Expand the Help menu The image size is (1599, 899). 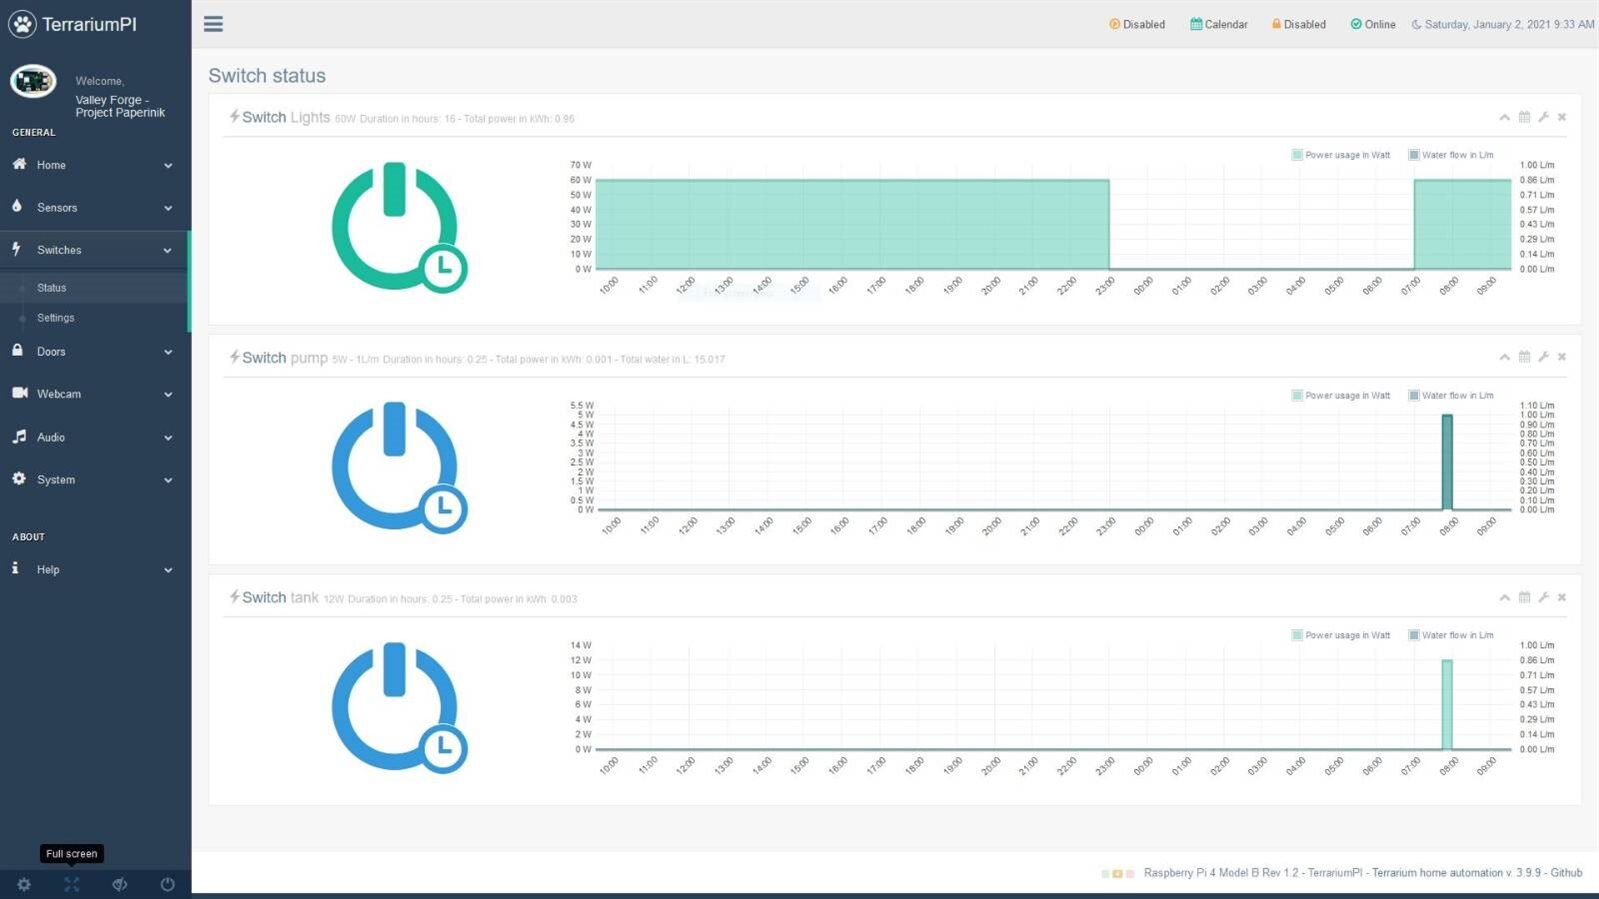tap(95, 569)
